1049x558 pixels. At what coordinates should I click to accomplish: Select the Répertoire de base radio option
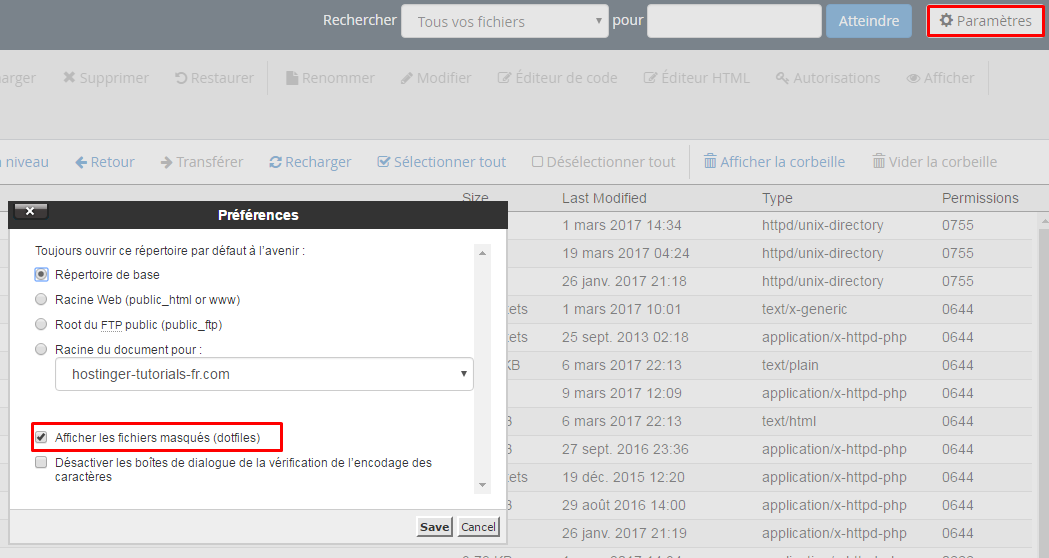tap(41, 274)
